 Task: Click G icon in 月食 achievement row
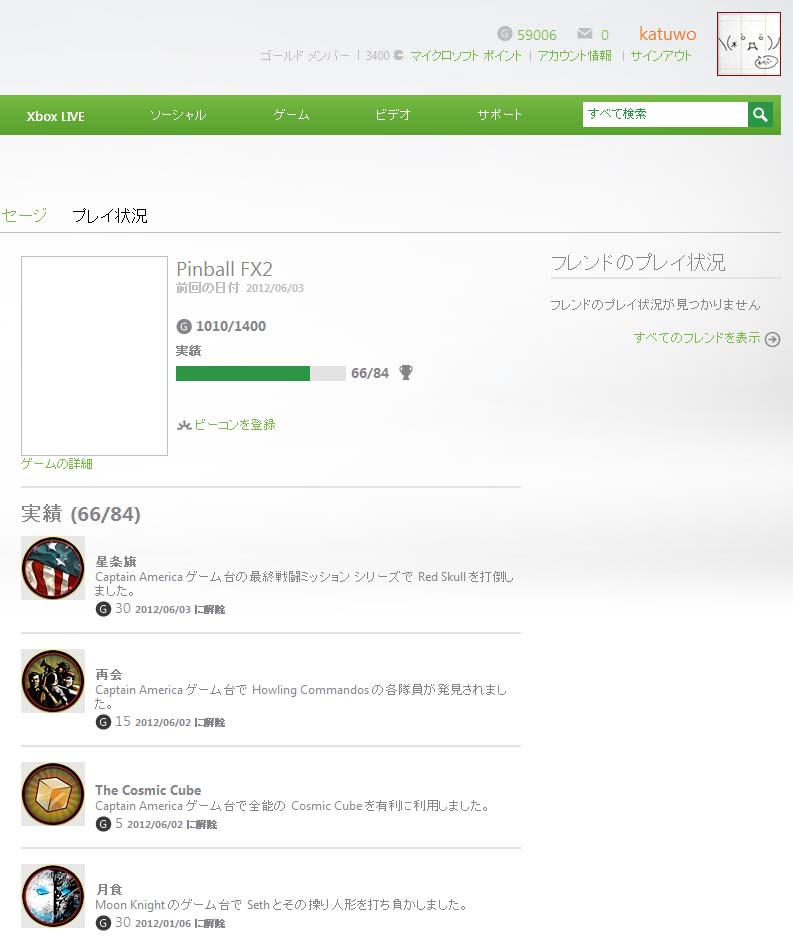click(x=103, y=923)
